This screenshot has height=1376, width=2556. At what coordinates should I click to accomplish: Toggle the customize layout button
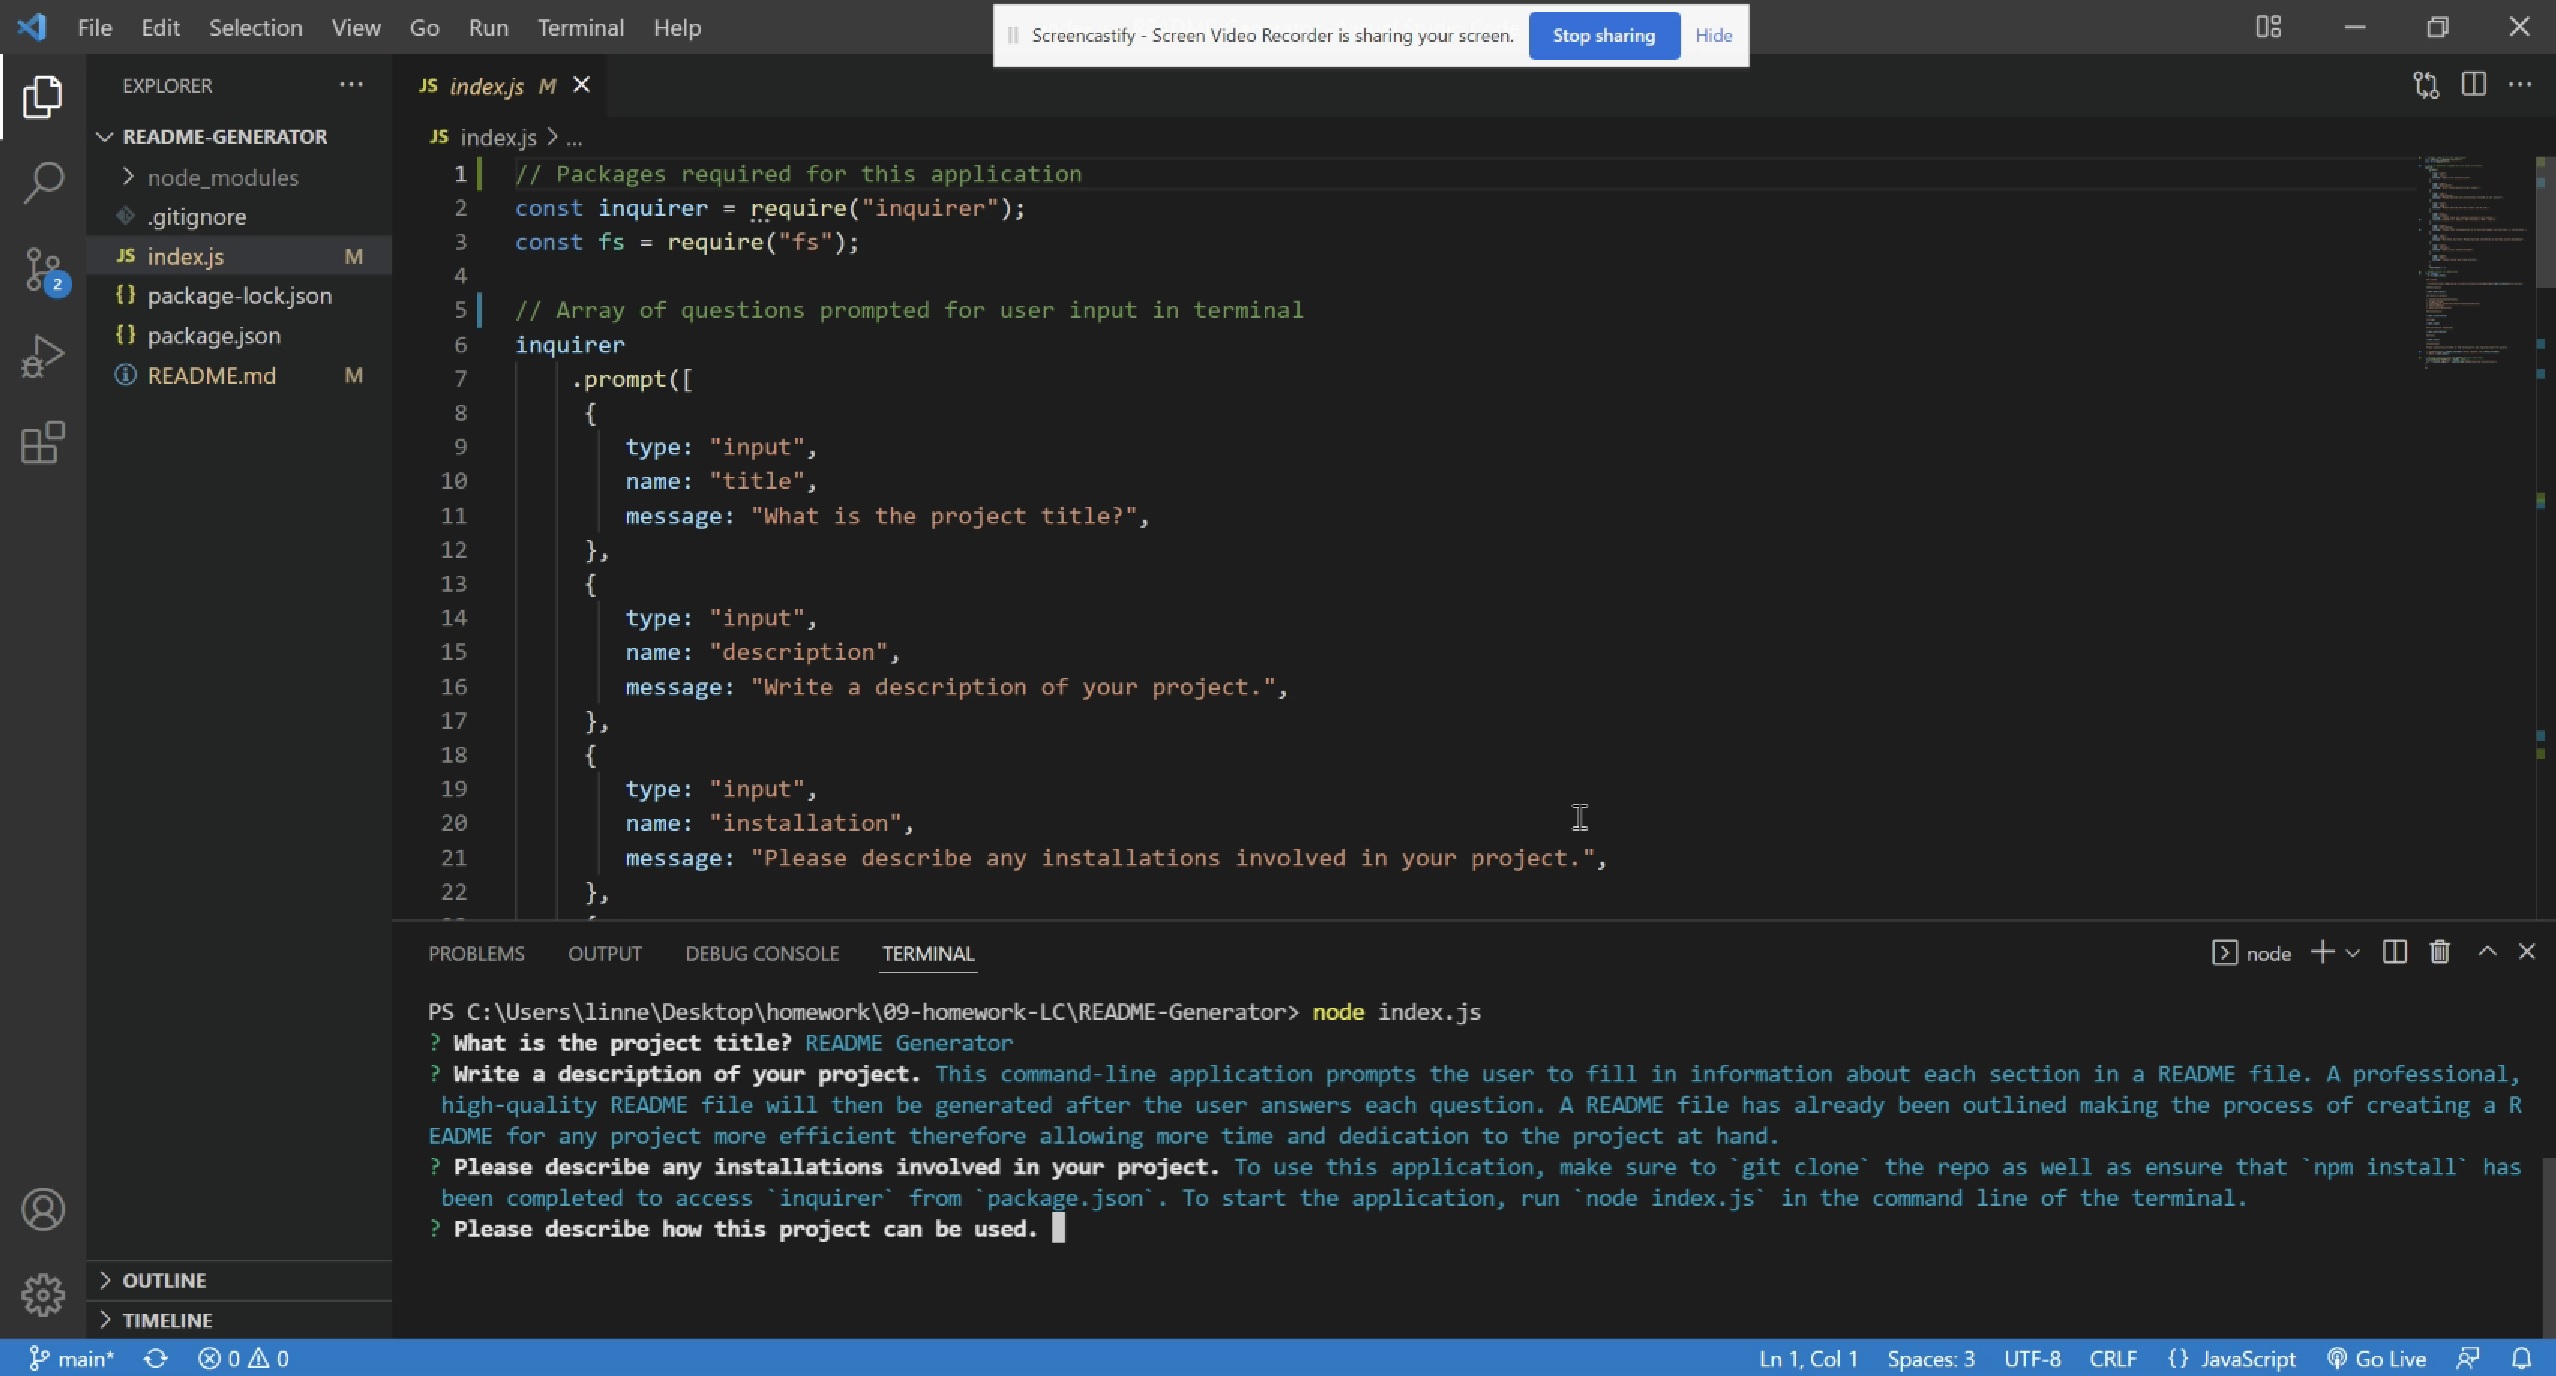coord(2269,27)
